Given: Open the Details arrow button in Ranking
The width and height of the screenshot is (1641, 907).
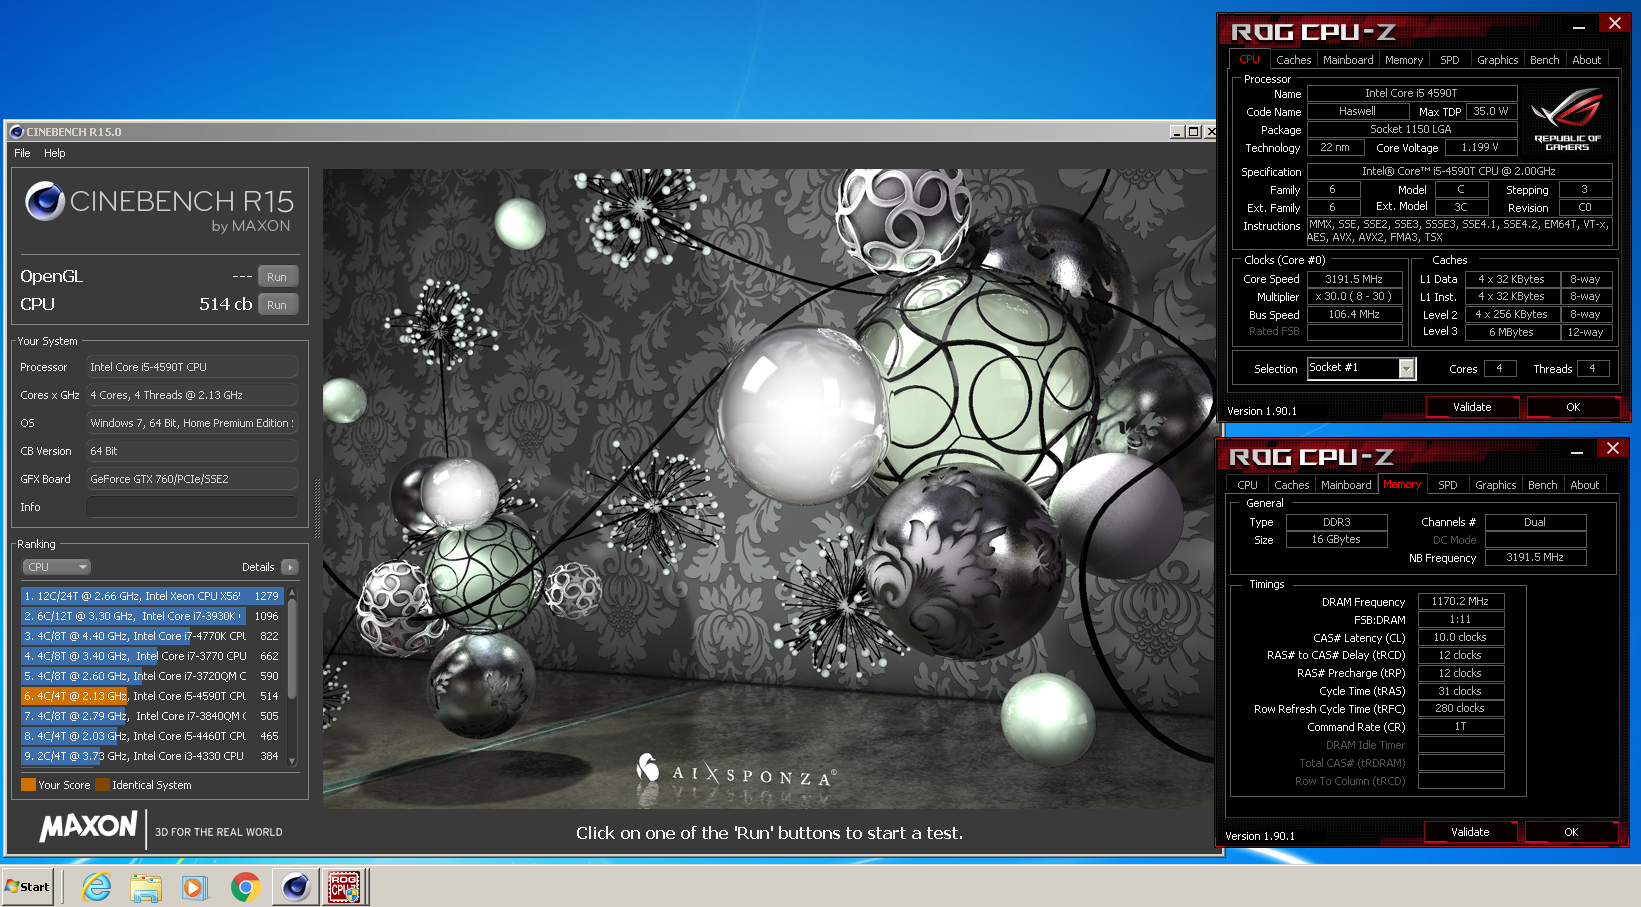Looking at the screenshot, I should point(290,567).
